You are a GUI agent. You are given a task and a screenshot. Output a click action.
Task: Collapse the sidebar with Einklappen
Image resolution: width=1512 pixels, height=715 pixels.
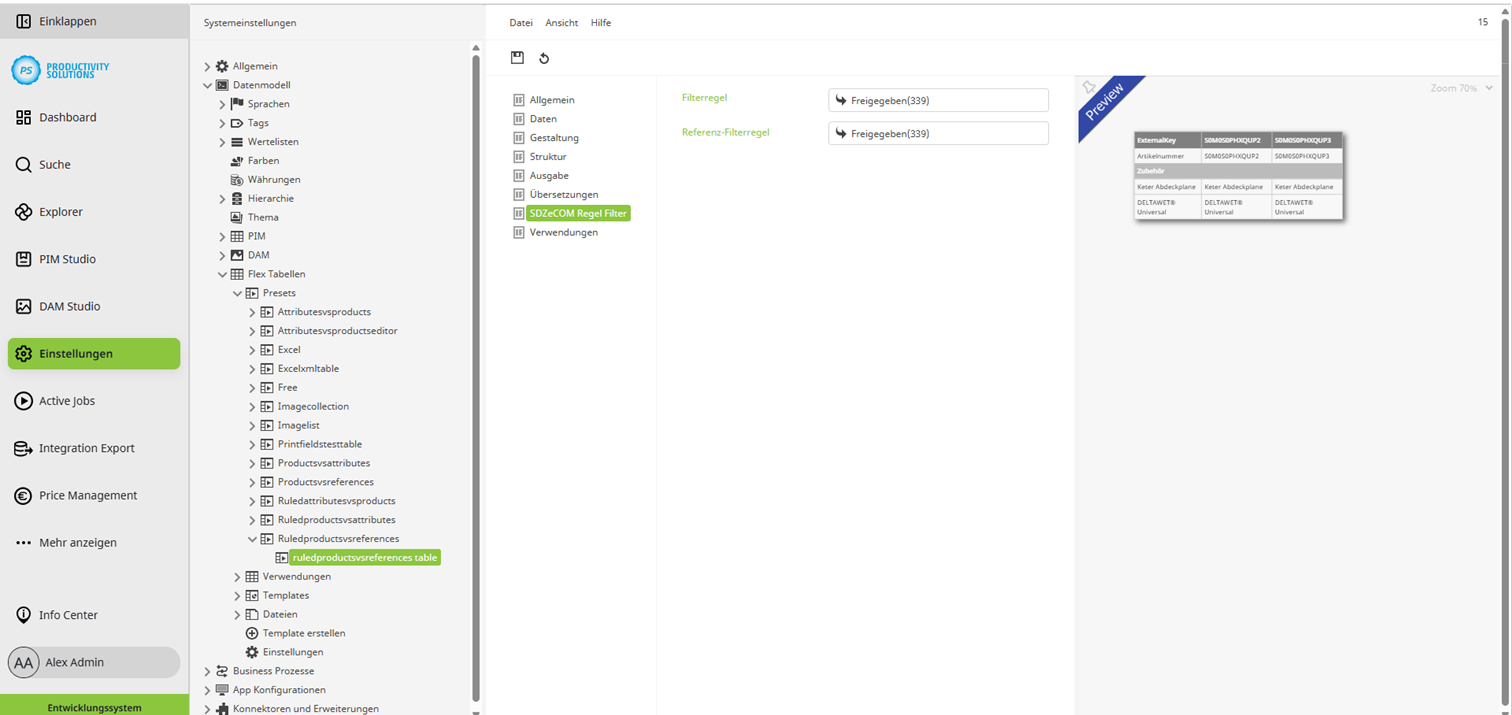pos(68,21)
